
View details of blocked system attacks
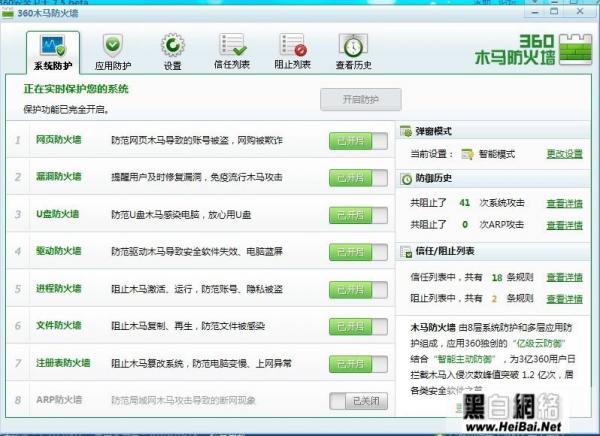click(564, 202)
